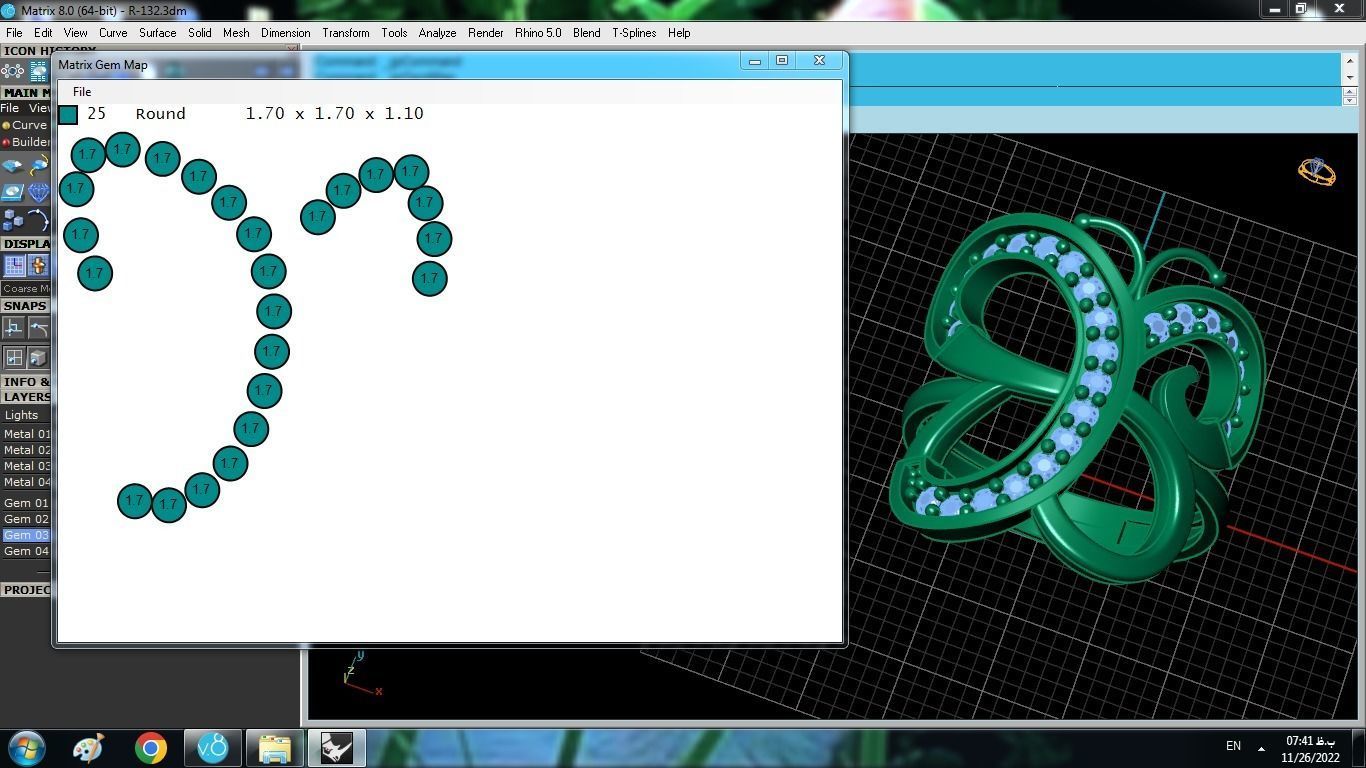Open the T-Splines menu

[x=634, y=33]
